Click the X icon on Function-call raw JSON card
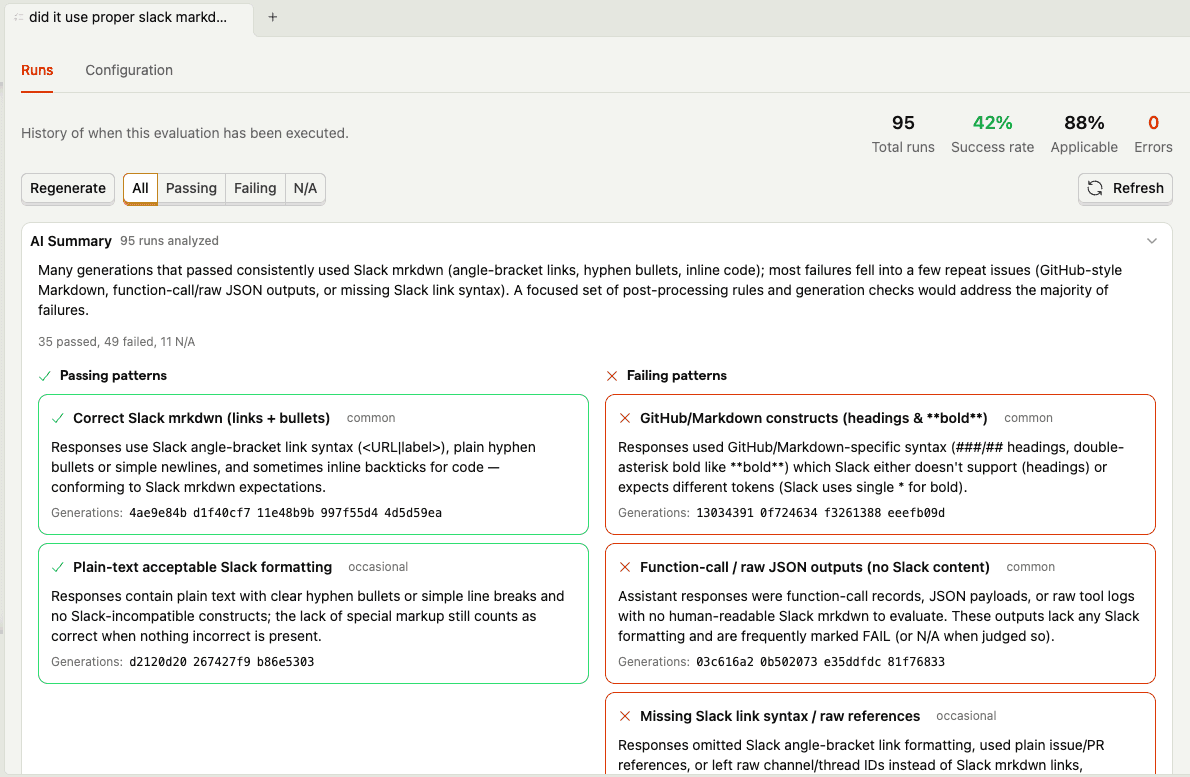Image resolution: width=1190 pixels, height=777 pixels. 626,566
